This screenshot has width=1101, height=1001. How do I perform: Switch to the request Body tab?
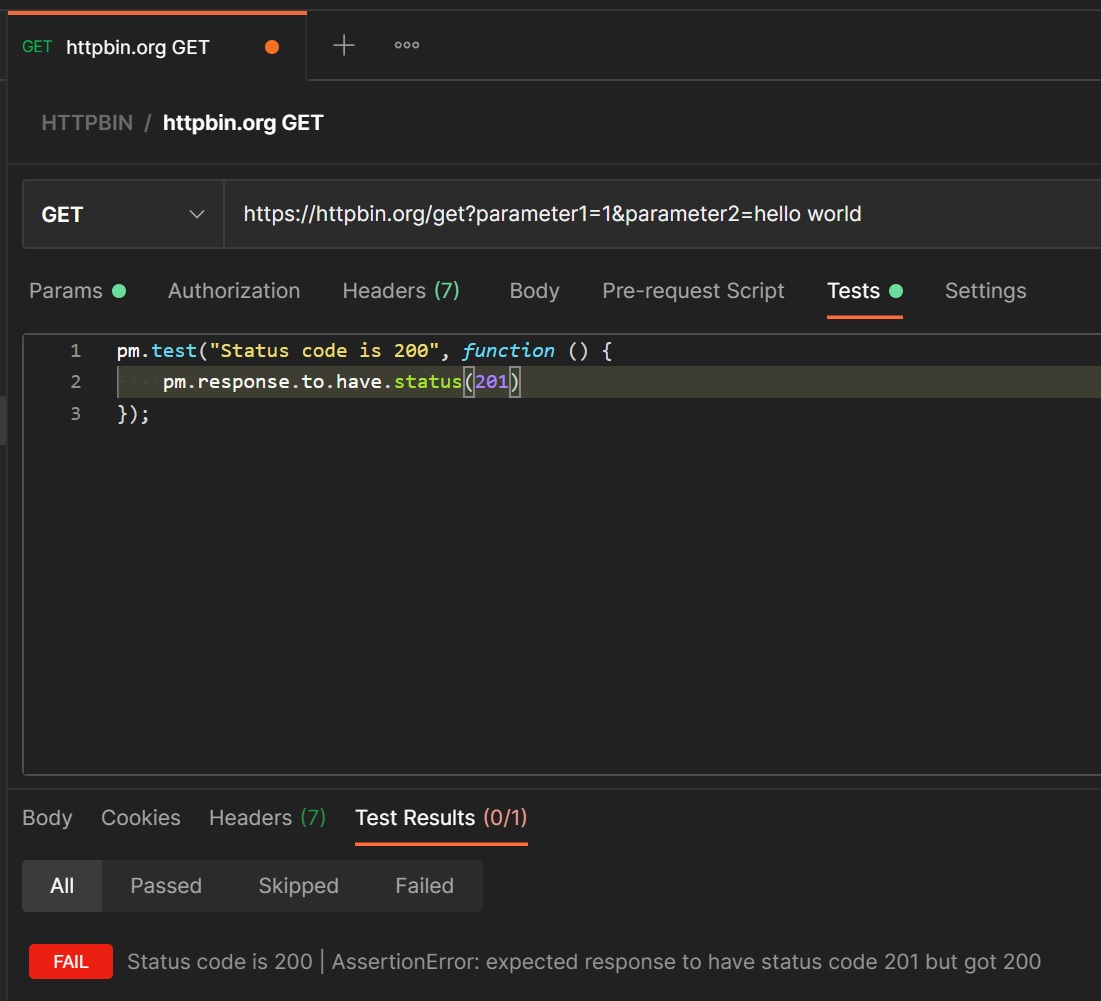pyautogui.click(x=534, y=291)
